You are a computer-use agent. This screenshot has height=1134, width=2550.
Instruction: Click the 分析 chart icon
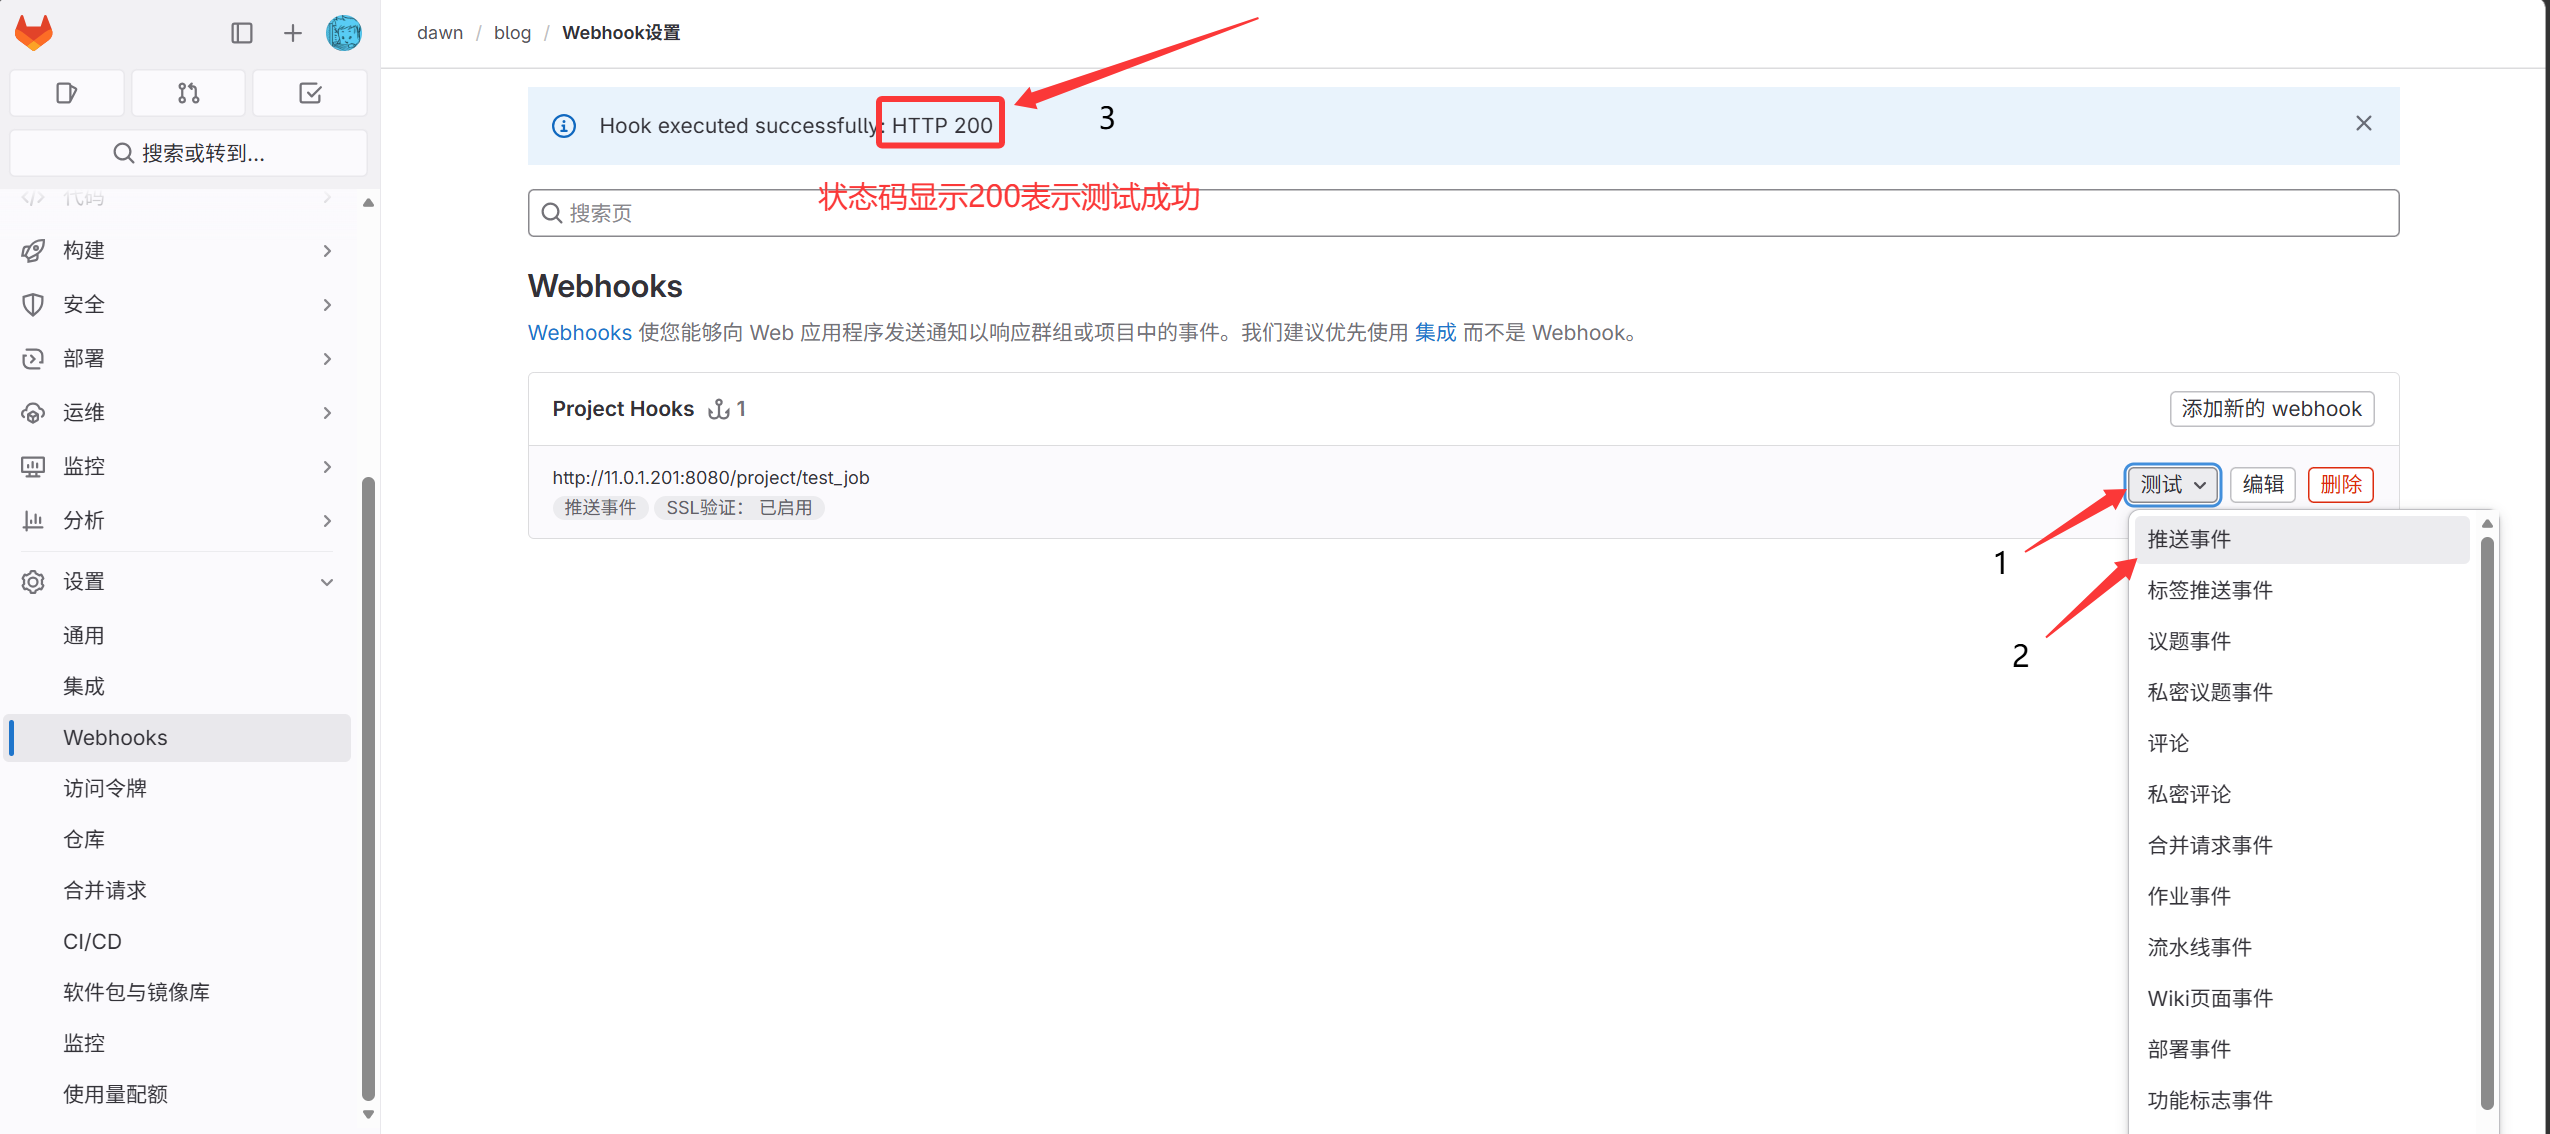pyautogui.click(x=33, y=521)
